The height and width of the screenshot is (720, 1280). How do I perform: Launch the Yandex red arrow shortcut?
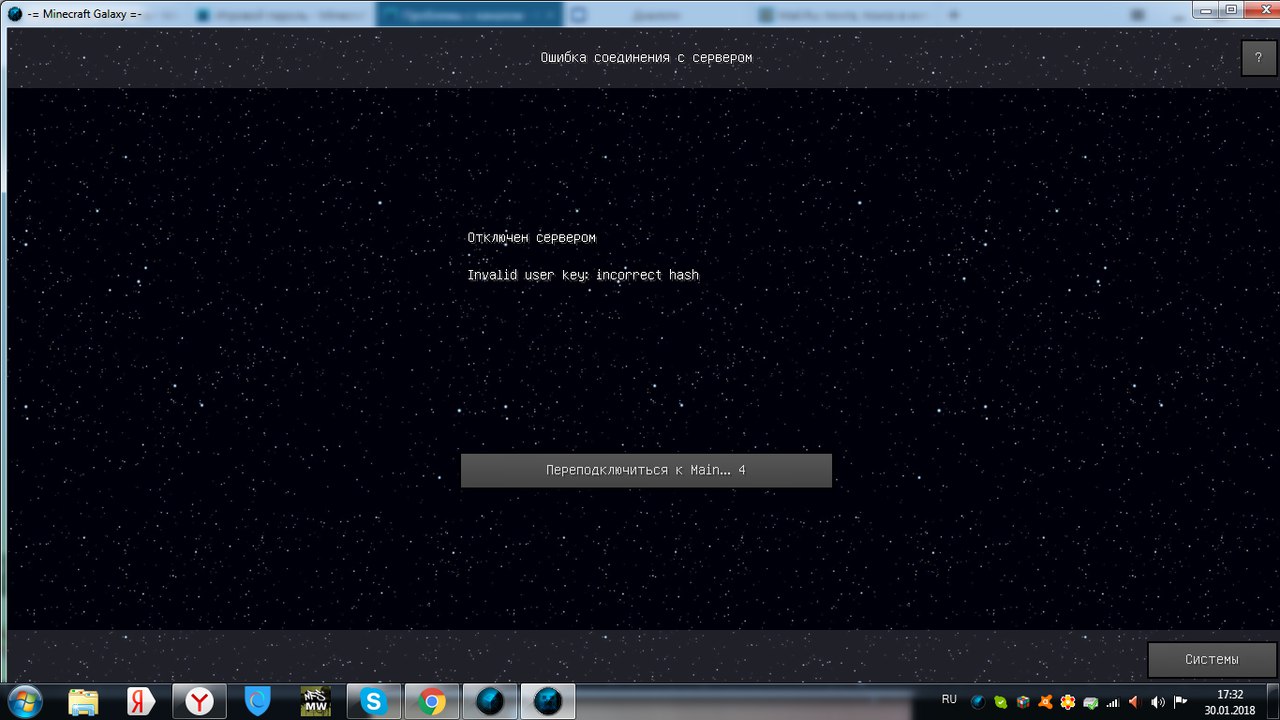click(141, 702)
